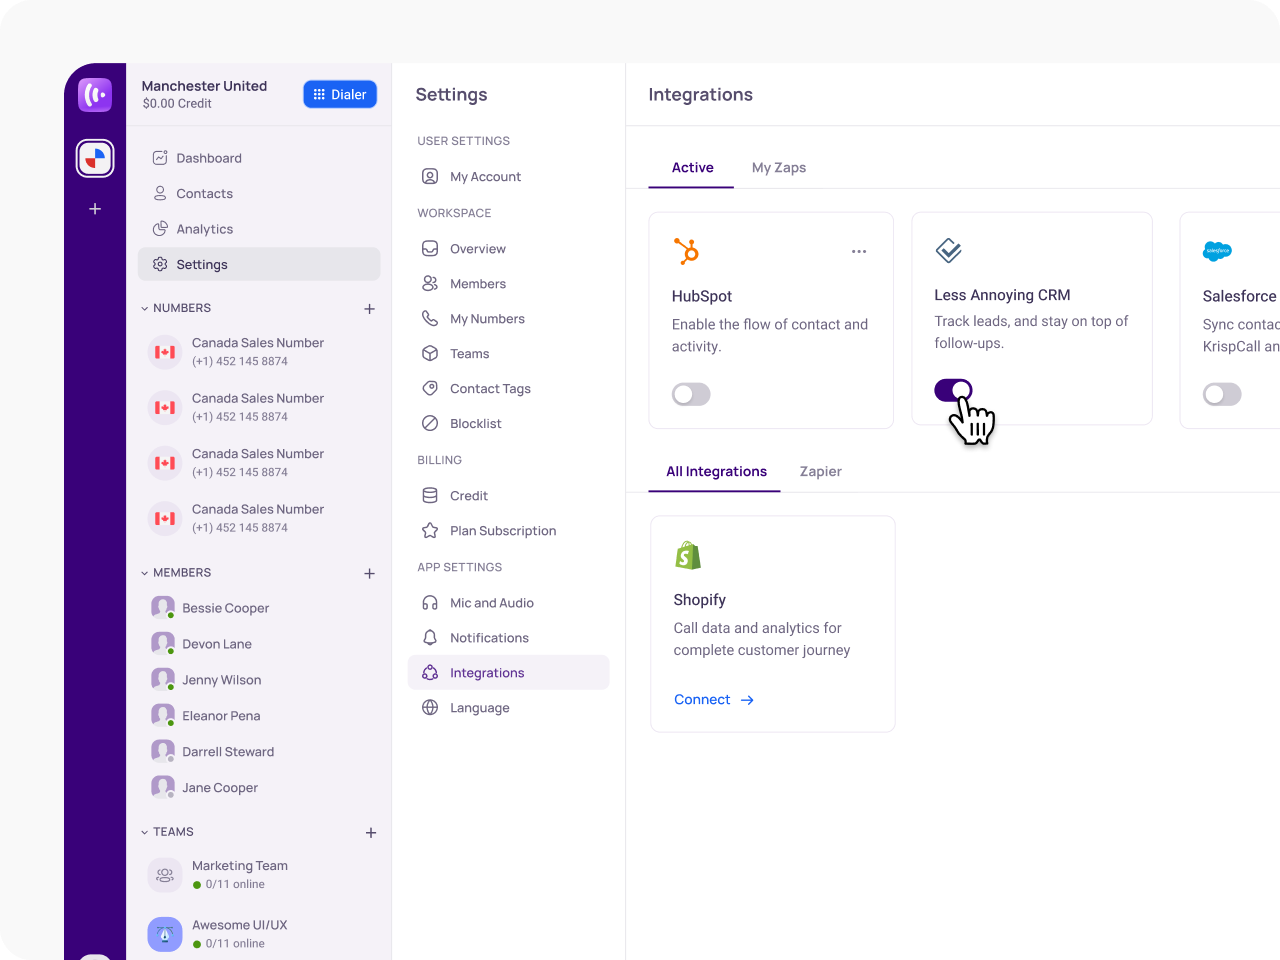
Task: Click the Plan Subscription star icon
Action: 430,531
